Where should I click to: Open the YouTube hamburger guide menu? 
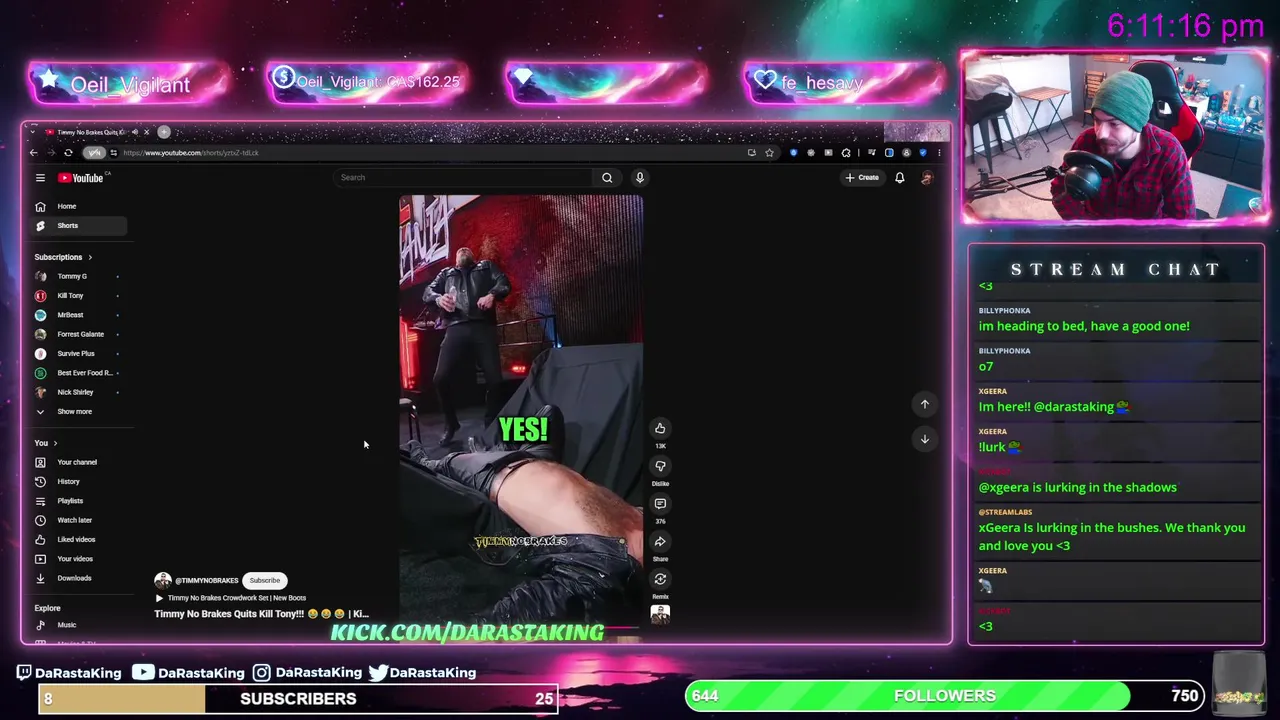40,178
